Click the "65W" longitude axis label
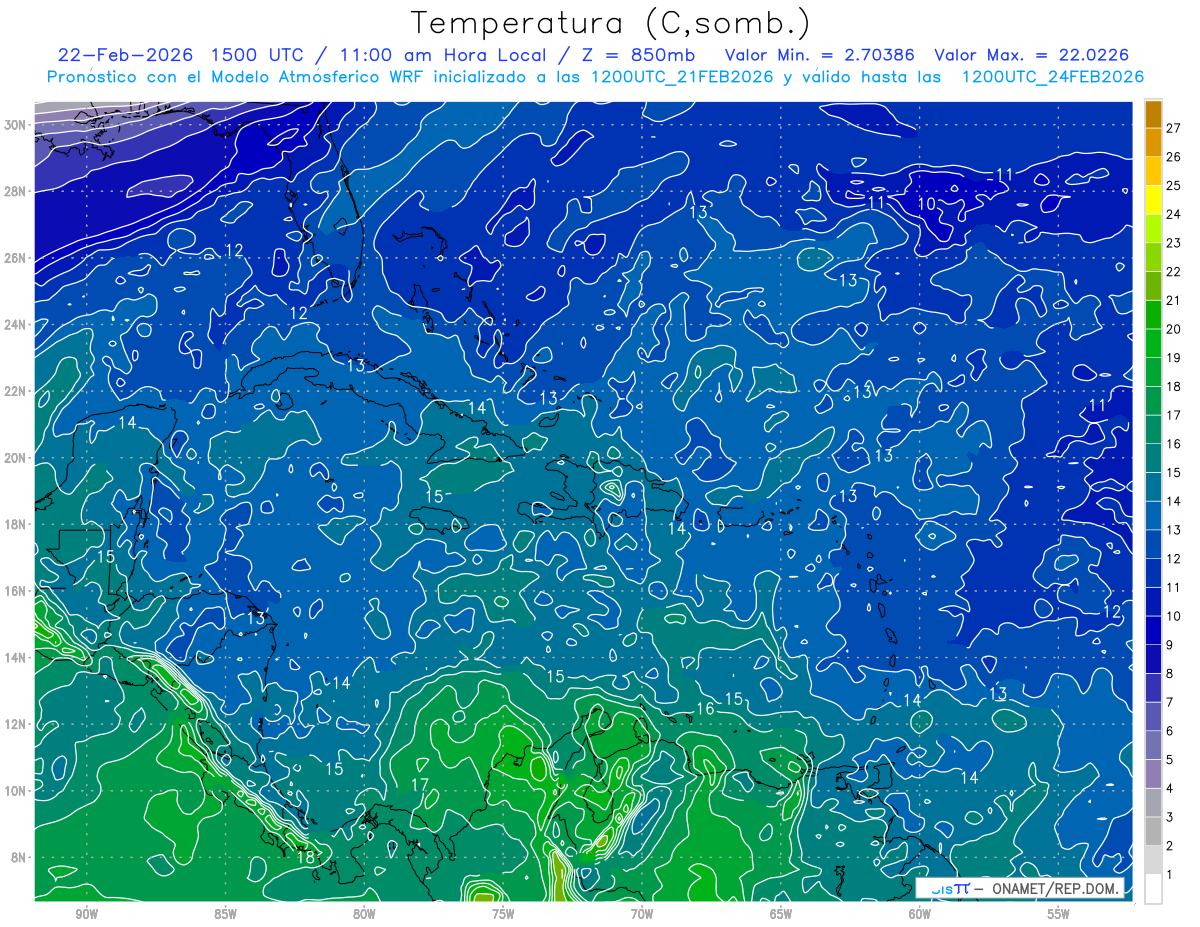The image size is (1200, 927). [781, 914]
